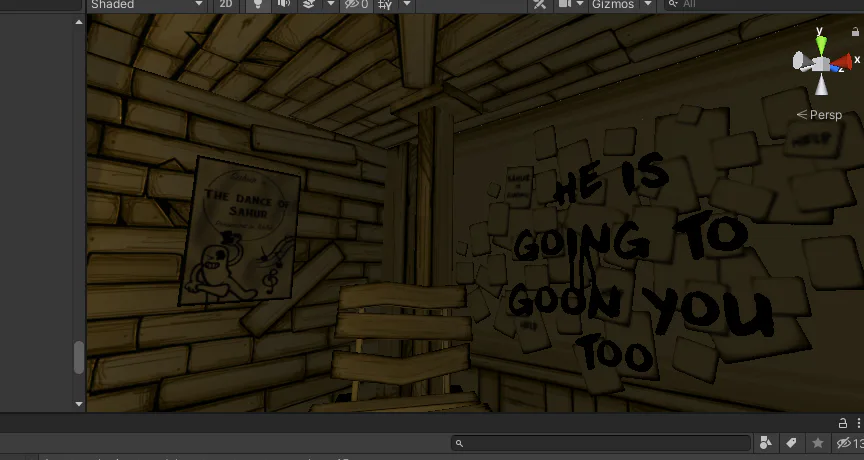
Task: Toggle the Project panel lock icon
Action: tap(843, 423)
